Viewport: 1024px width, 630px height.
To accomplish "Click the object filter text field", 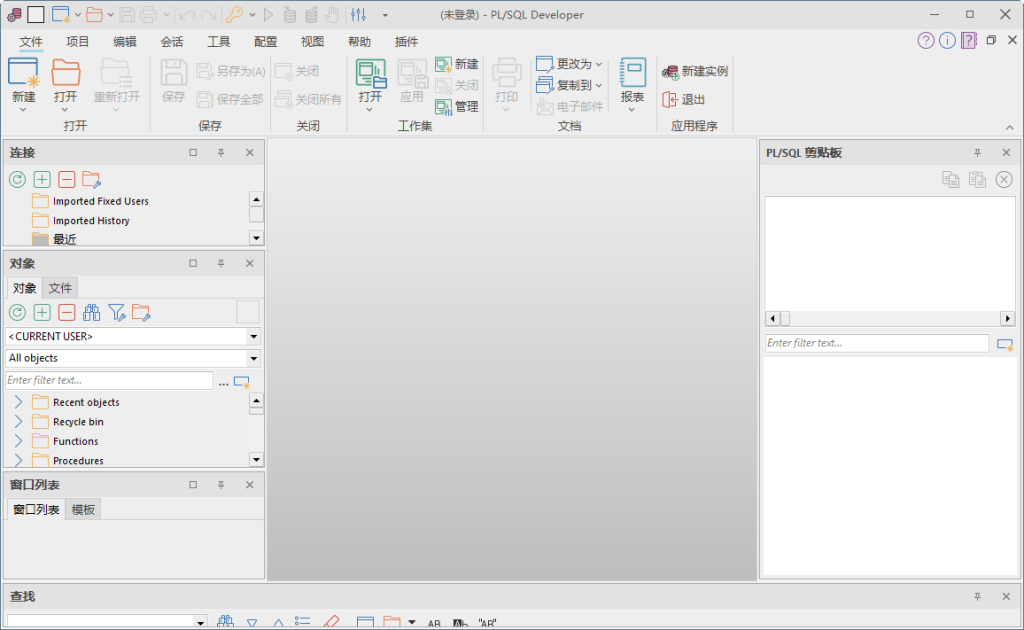I will click(x=109, y=380).
